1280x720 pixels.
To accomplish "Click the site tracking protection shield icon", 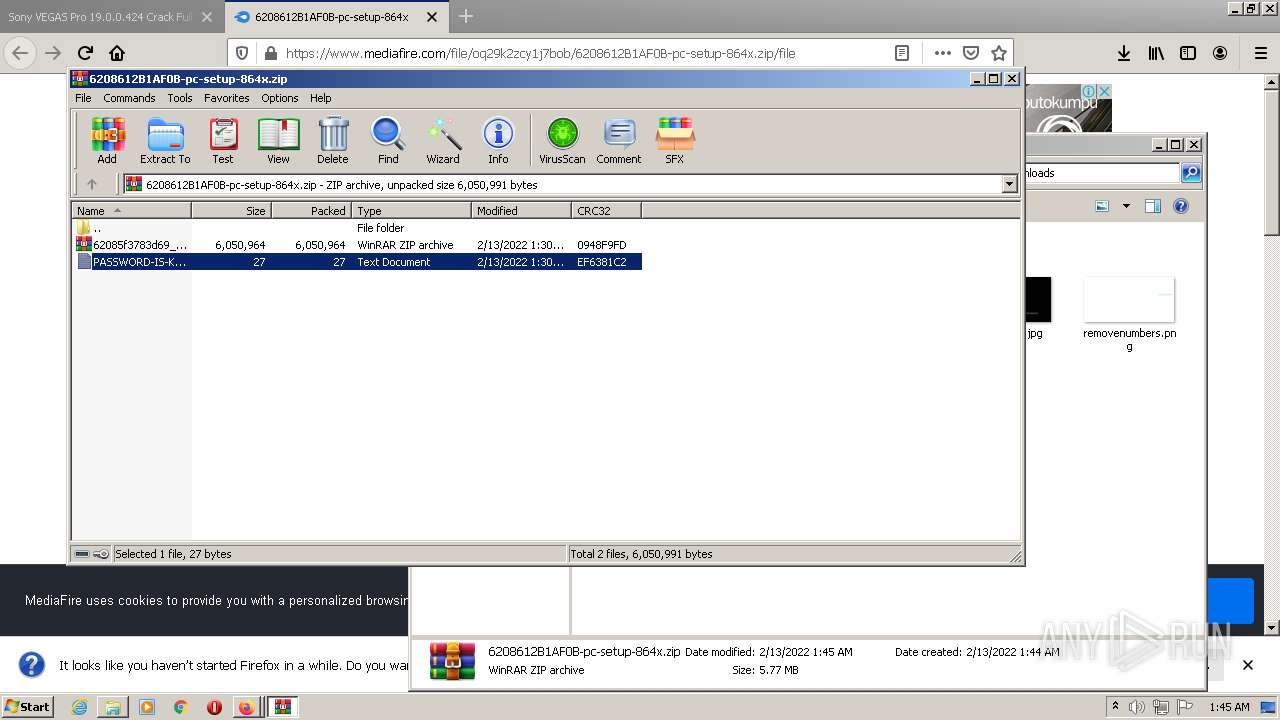I will click(x=242, y=53).
